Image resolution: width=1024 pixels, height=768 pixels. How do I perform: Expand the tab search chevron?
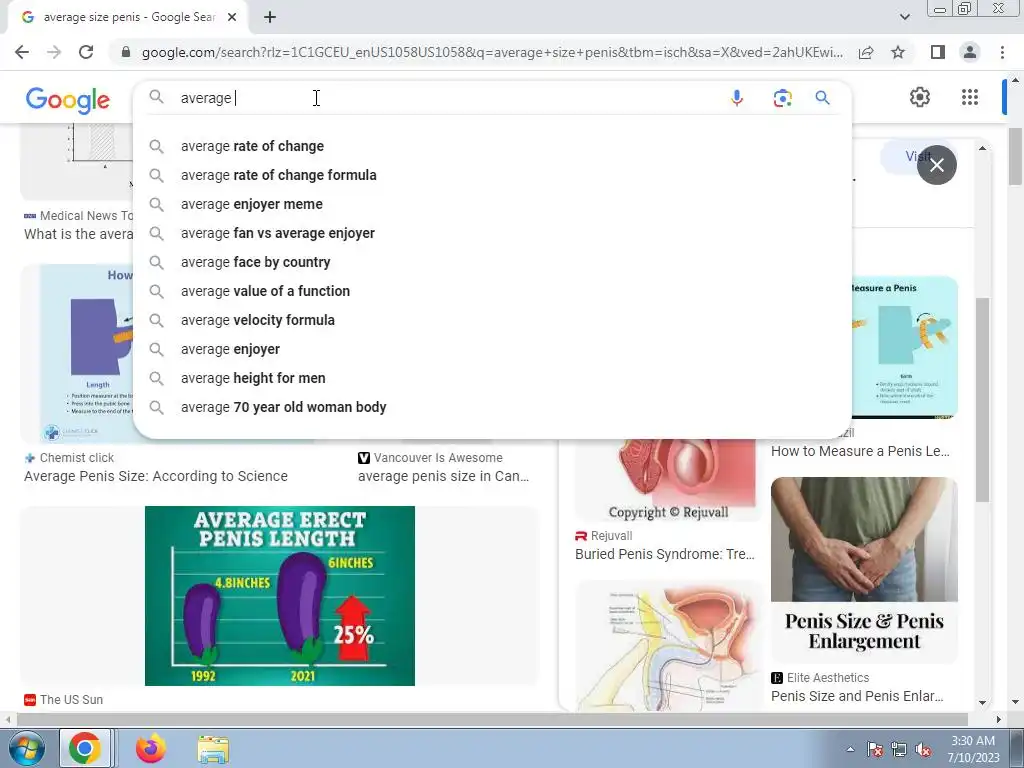904,17
